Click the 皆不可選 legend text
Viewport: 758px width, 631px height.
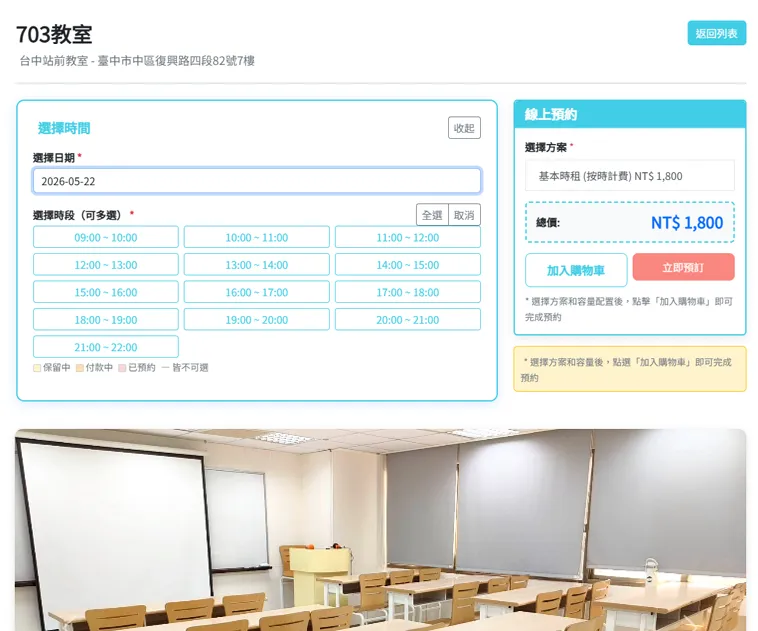pos(190,368)
